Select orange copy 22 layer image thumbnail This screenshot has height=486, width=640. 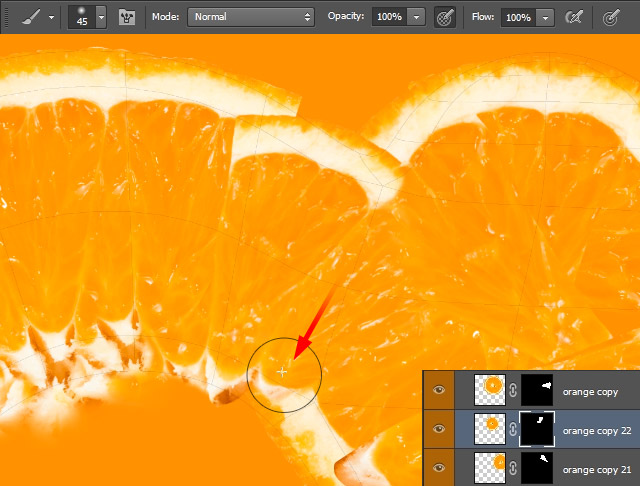(x=490, y=429)
